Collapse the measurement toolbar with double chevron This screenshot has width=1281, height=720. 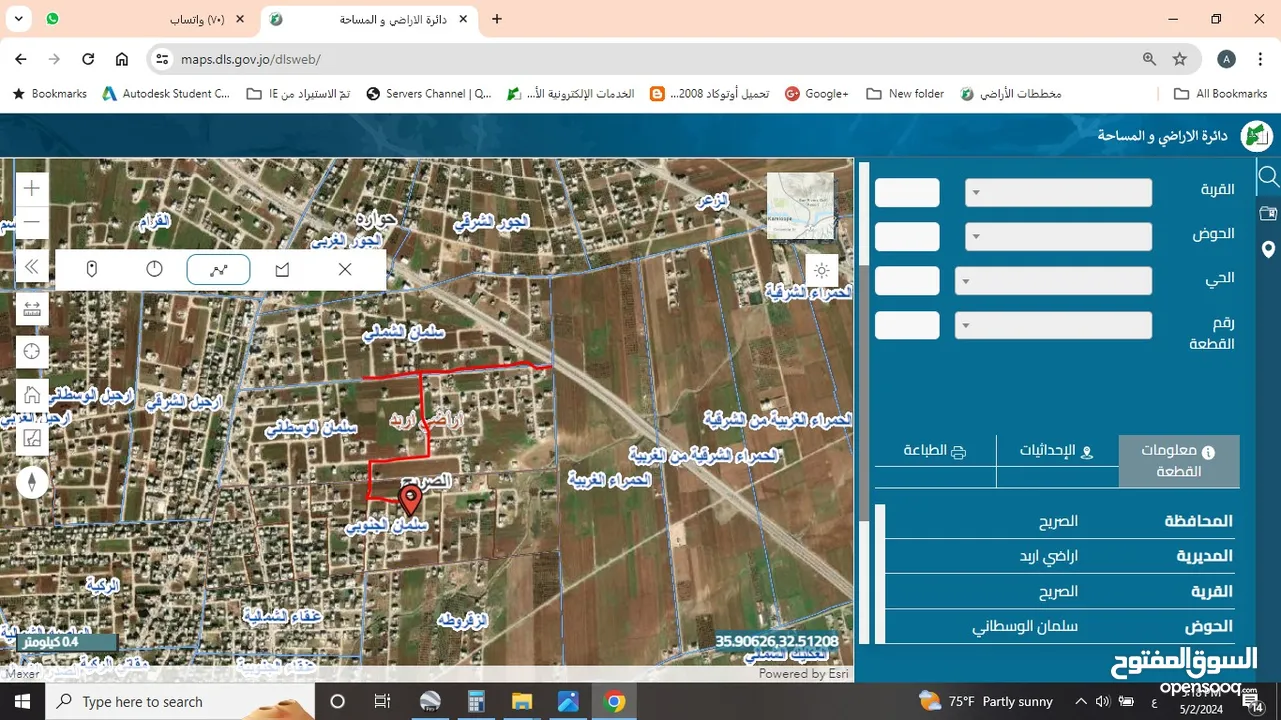[32, 267]
